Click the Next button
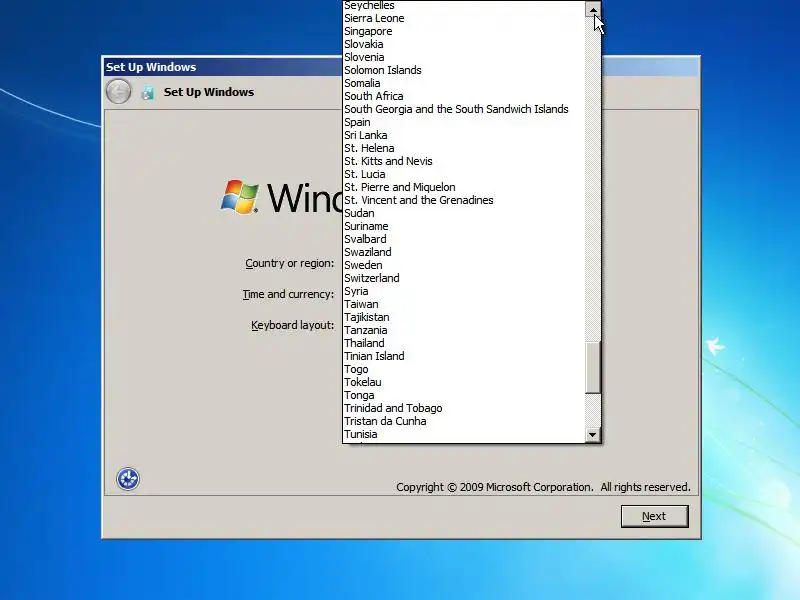 pyautogui.click(x=655, y=516)
